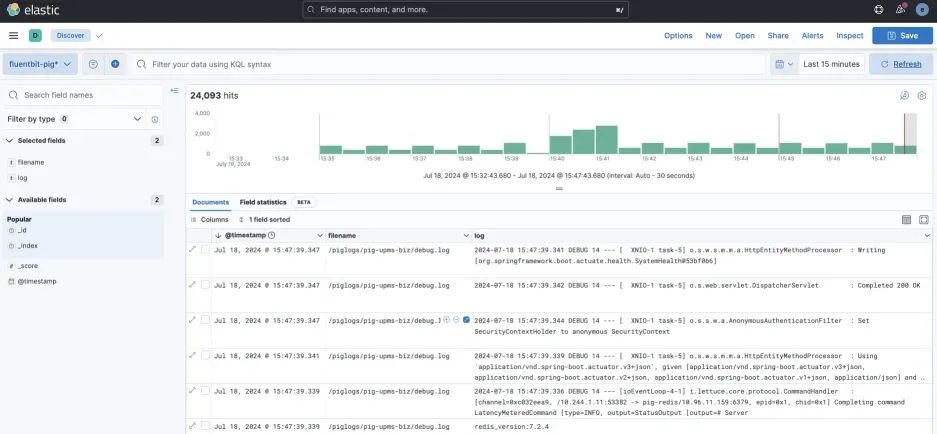Expand the document with AnonymousAuthenticationFilter log
This screenshot has width=937, height=434.
click(x=192, y=320)
